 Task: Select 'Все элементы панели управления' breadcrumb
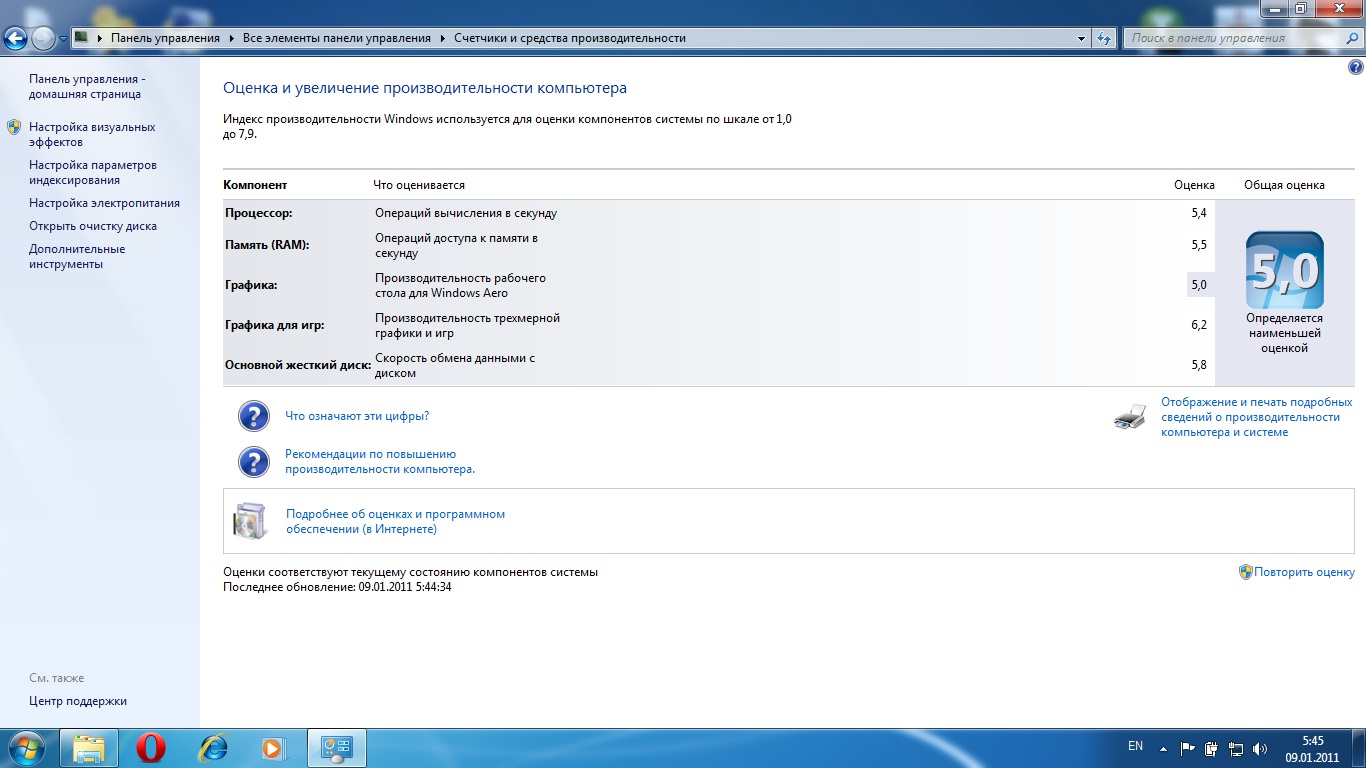[x=336, y=38]
